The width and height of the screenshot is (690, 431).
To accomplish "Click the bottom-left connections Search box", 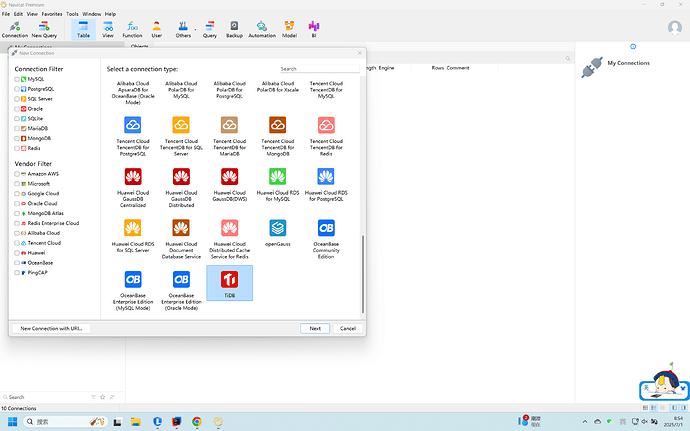I will click(46, 397).
